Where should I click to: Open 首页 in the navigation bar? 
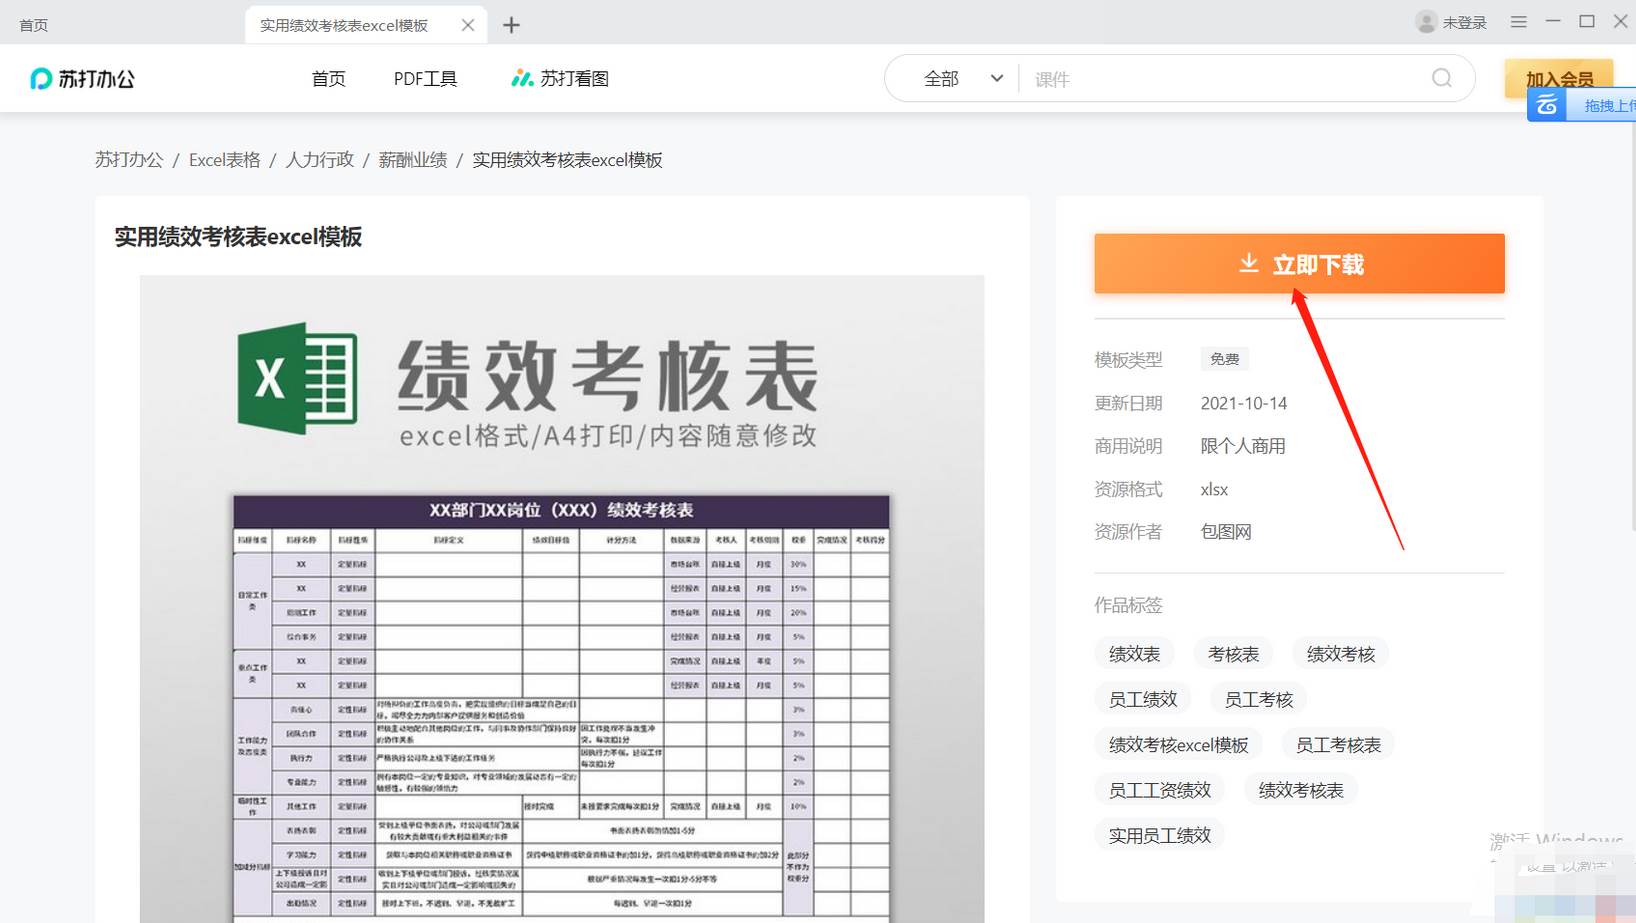328,79
